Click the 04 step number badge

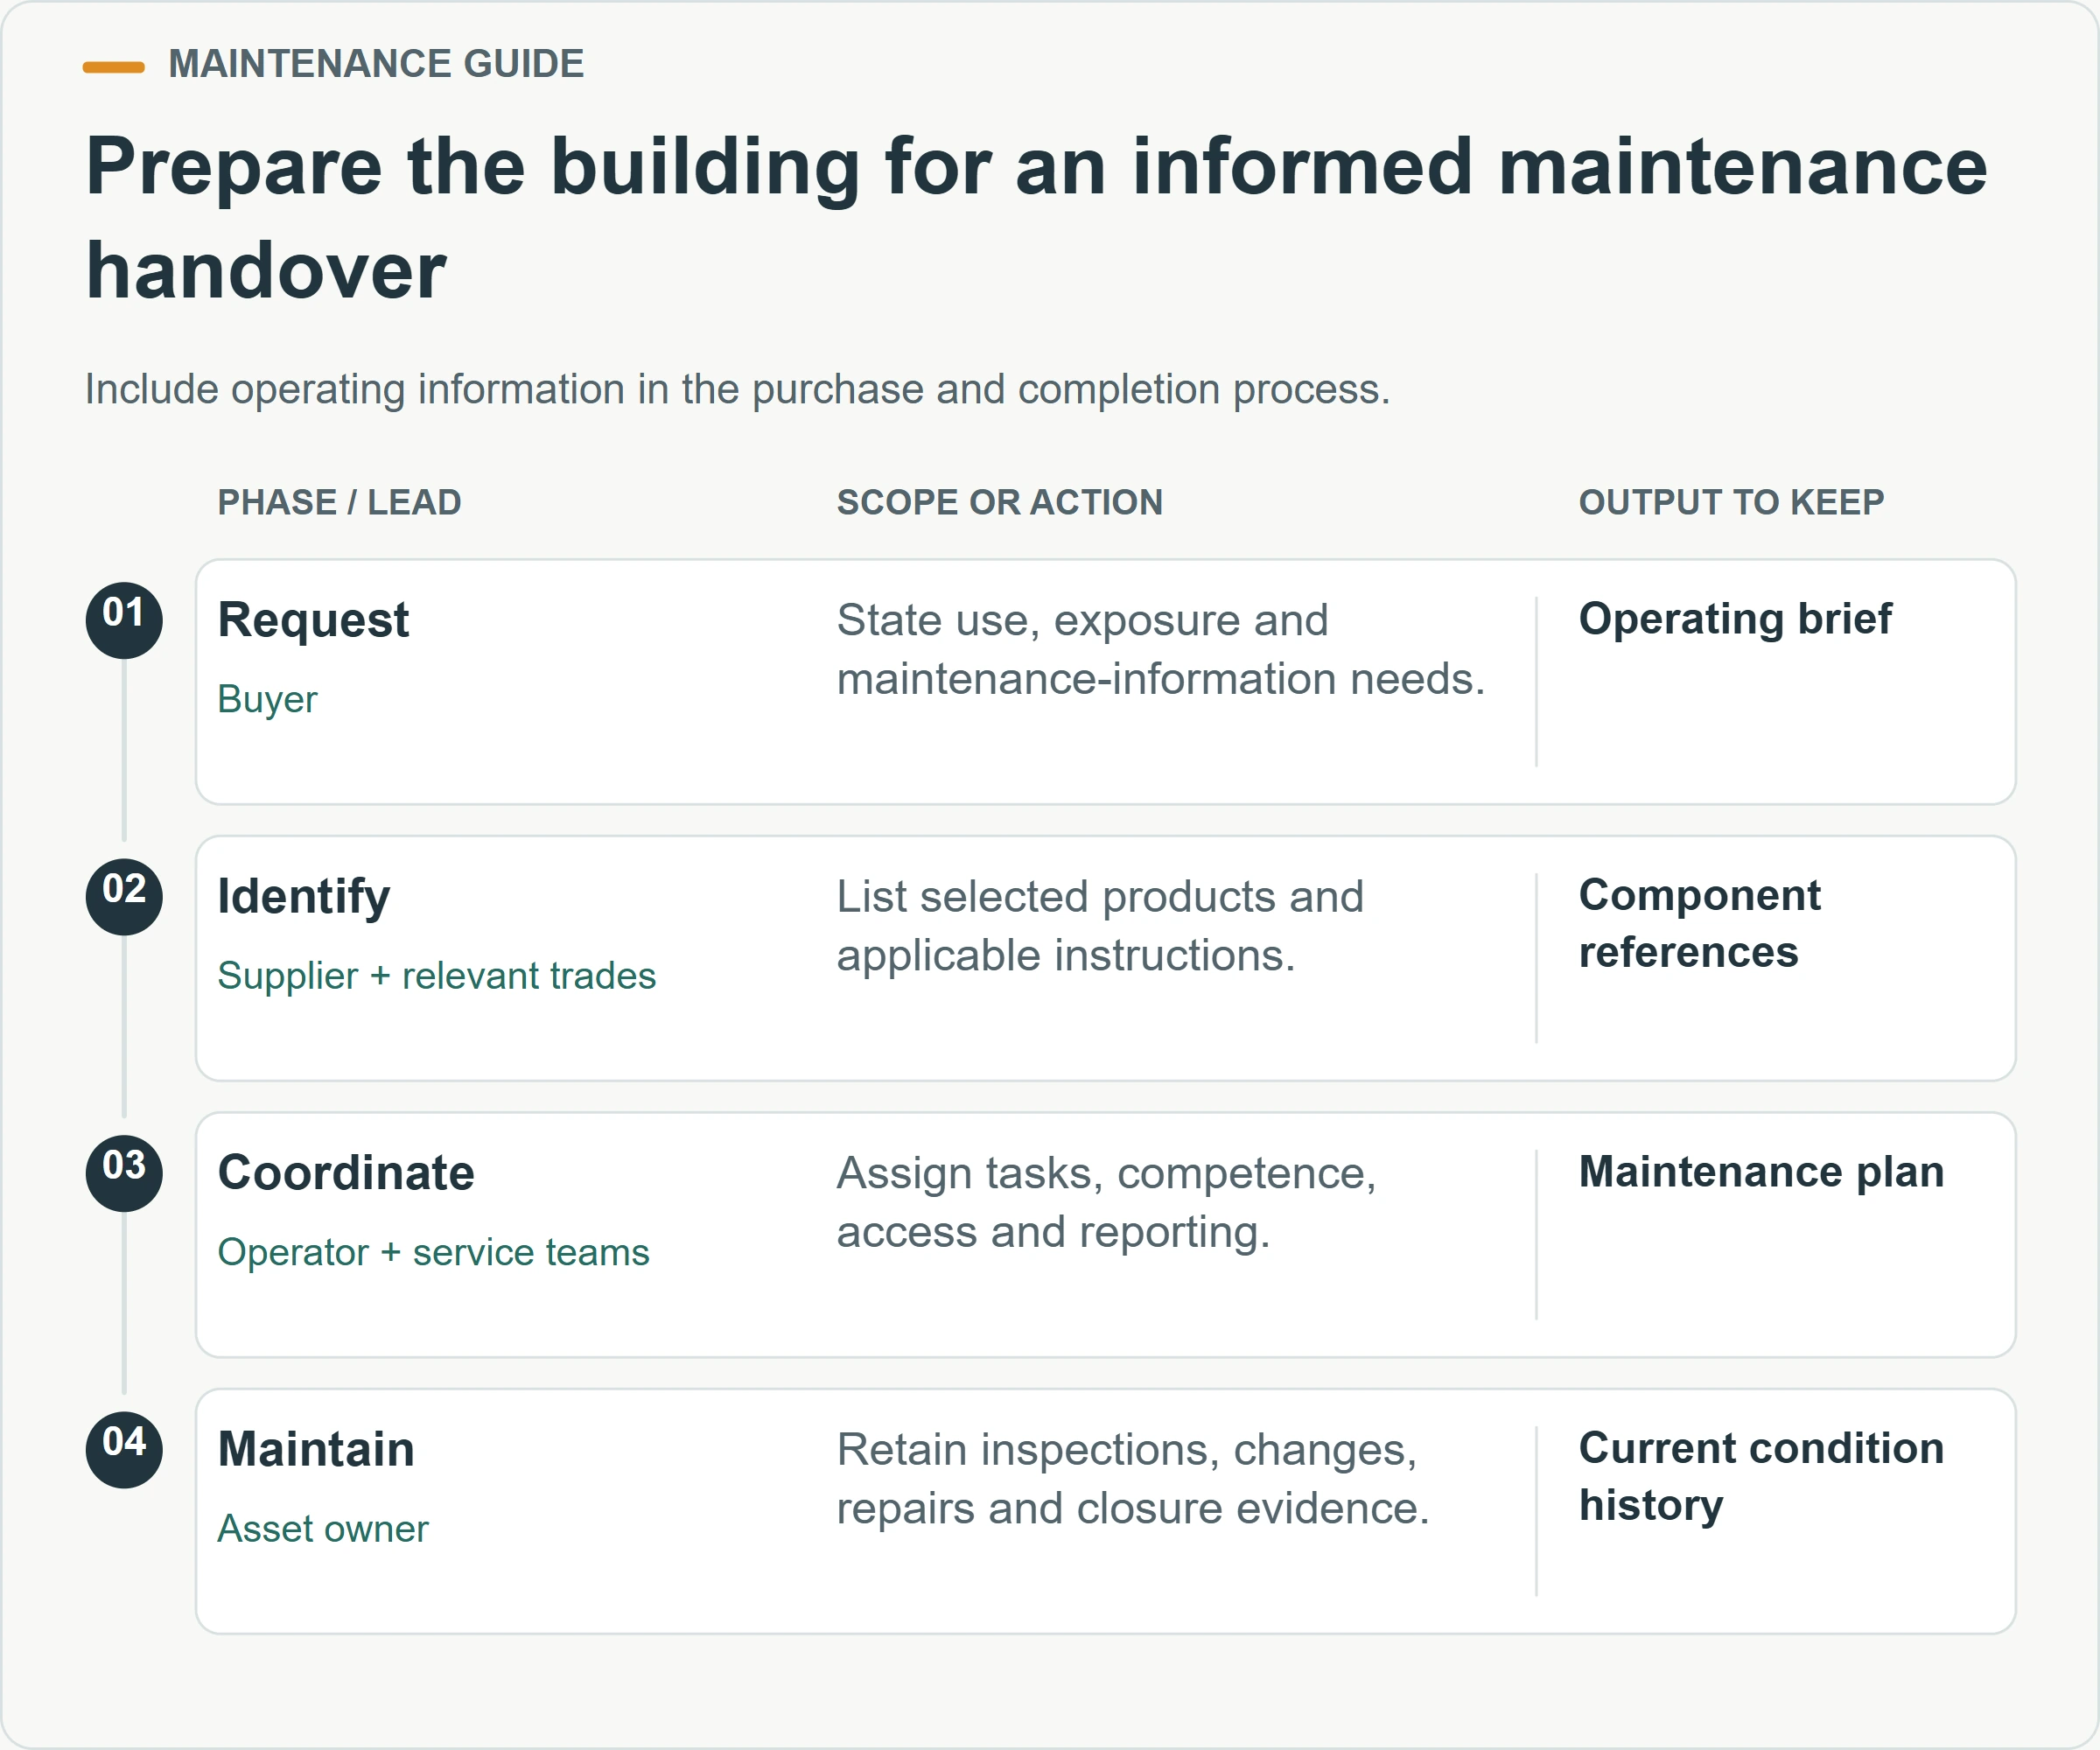click(x=124, y=1450)
